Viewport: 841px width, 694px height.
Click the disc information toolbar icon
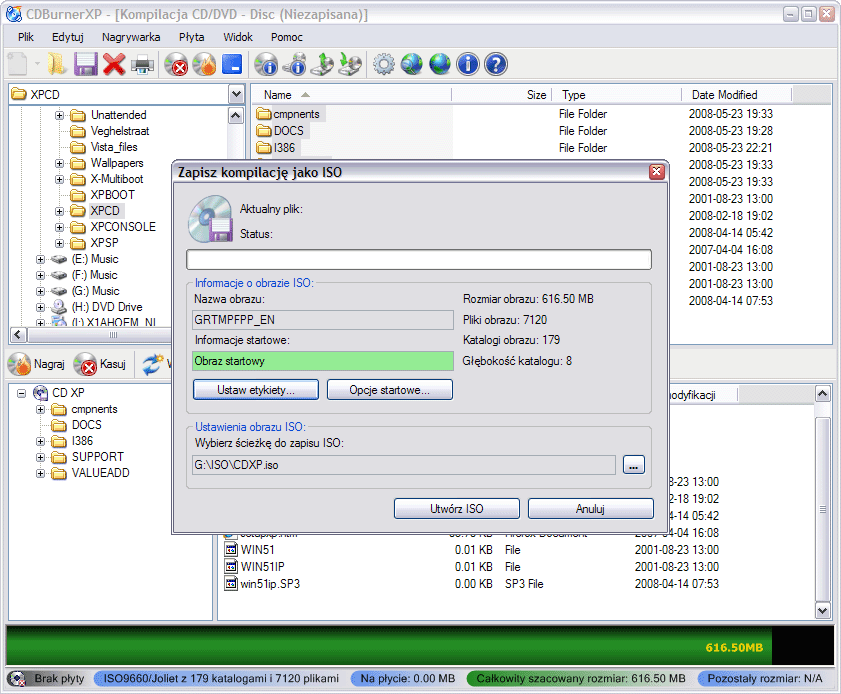coord(266,64)
